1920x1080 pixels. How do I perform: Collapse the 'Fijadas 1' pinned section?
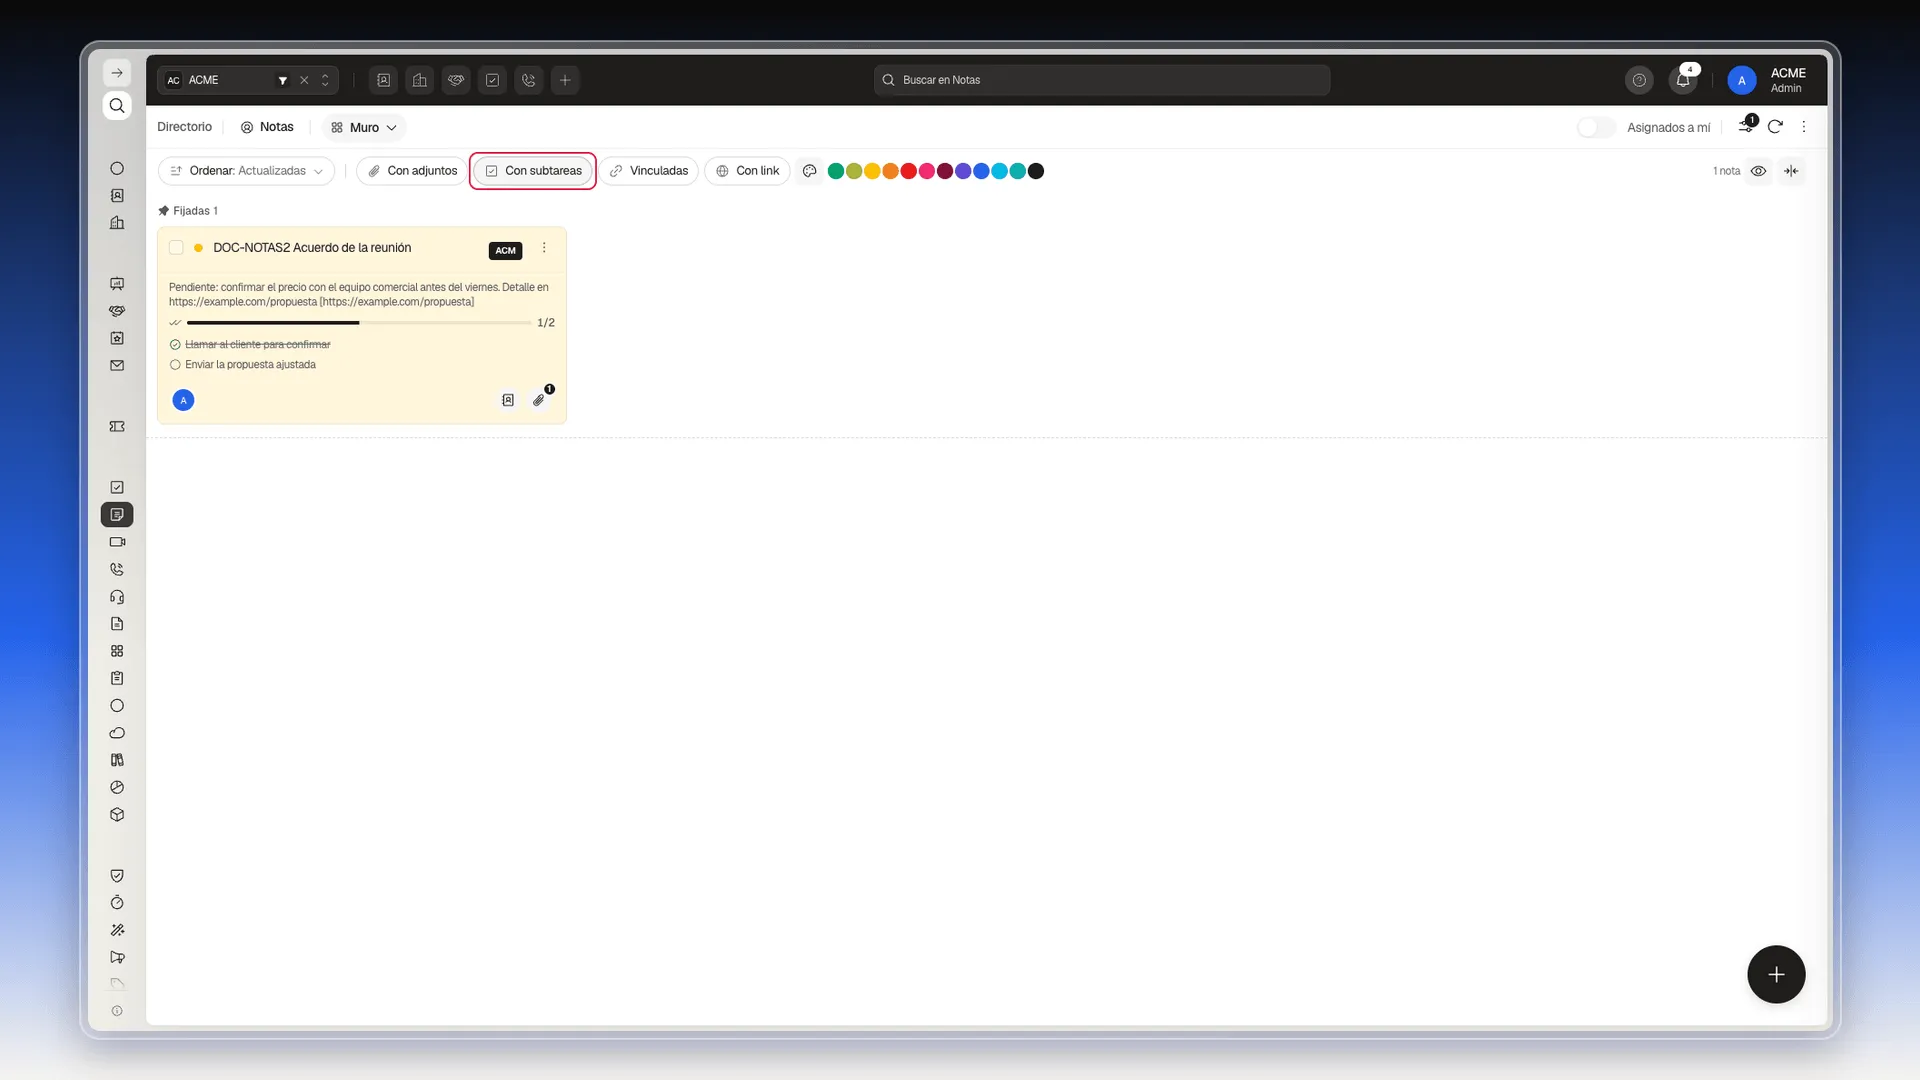pyautogui.click(x=188, y=211)
